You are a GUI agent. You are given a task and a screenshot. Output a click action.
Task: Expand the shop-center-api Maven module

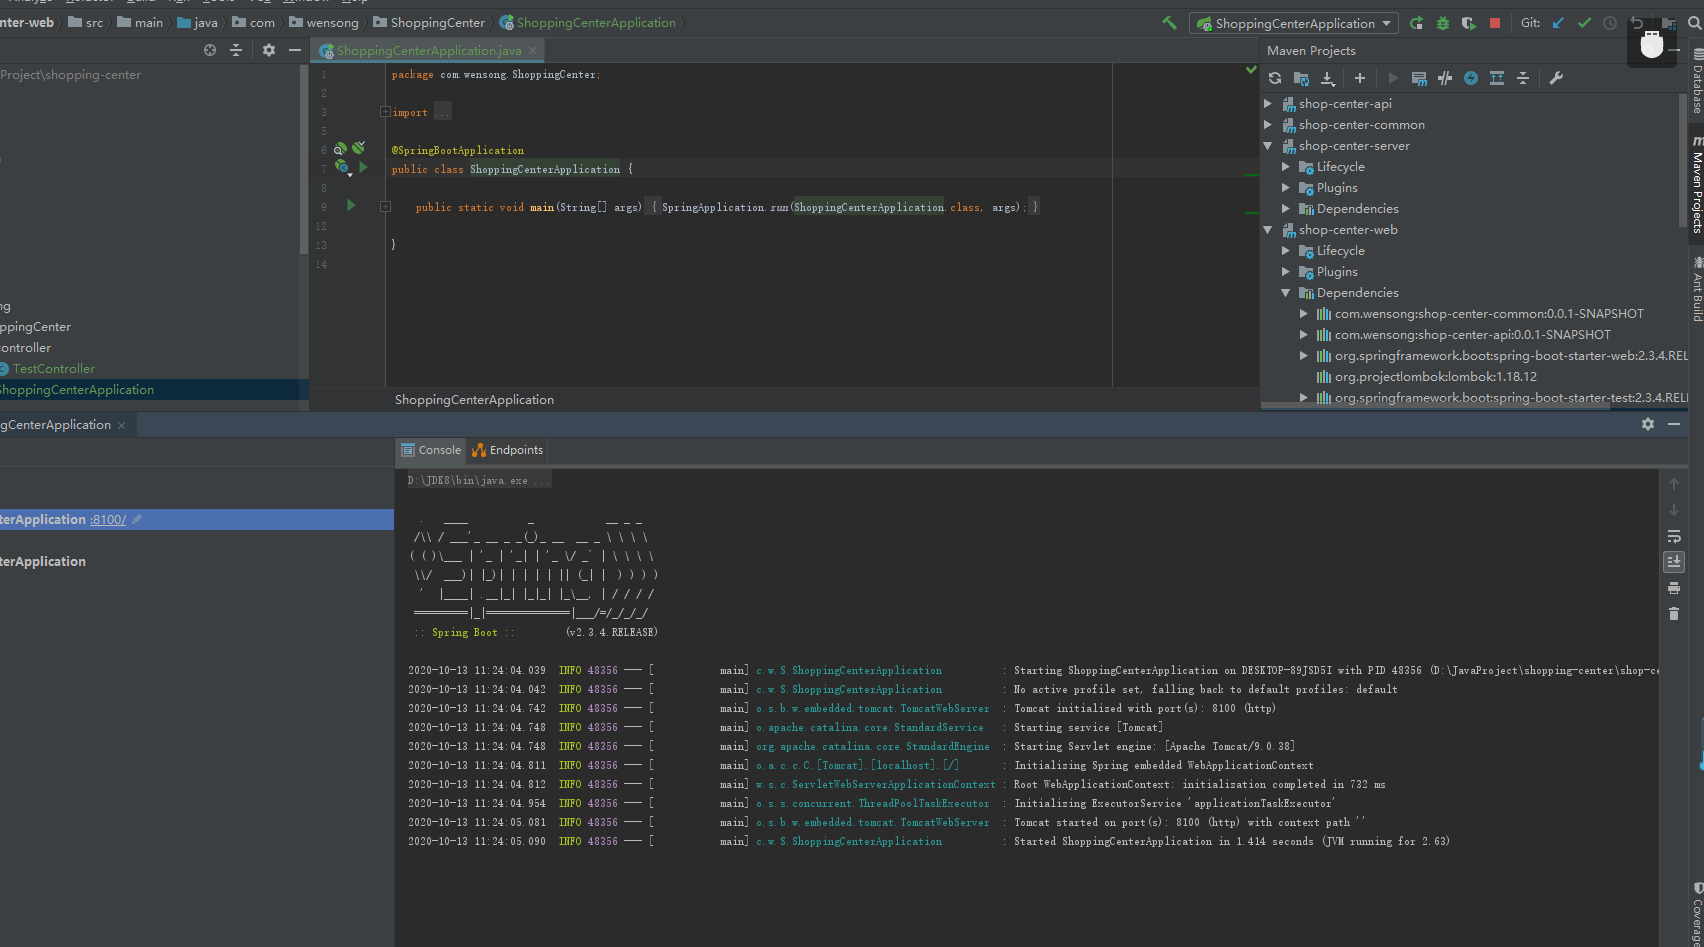1268,104
